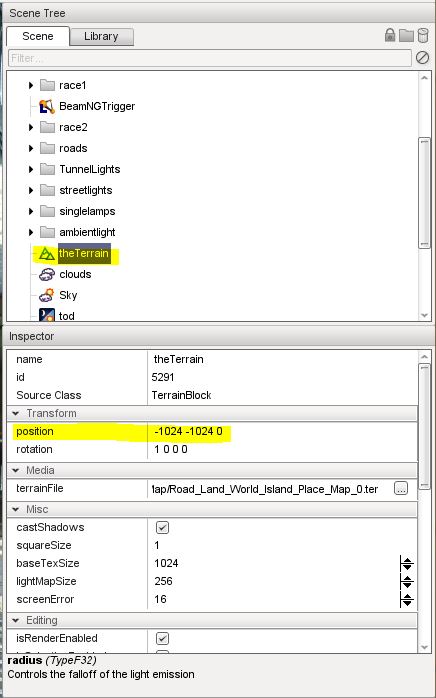Image resolution: width=436 pixels, height=698 pixels.
Task: Click the baseTexSize value 1024
Action: pyautogui.click(x=166, y=563)
